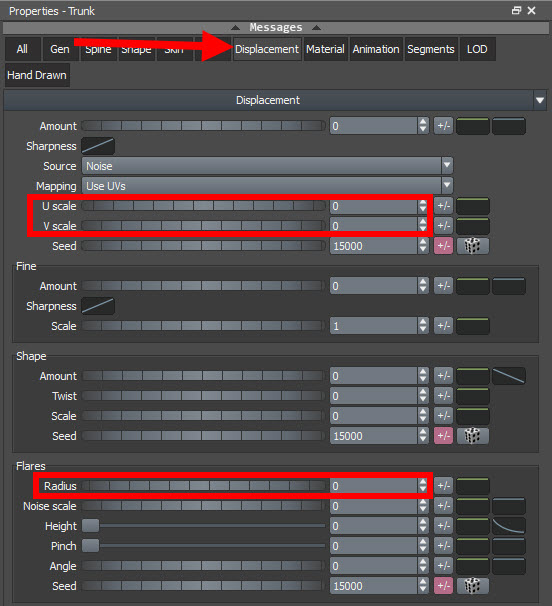The width and height of the screenshot is (552, 606).
Task: Toggle variance on Displacement Amount
Action: click(443, 126)
